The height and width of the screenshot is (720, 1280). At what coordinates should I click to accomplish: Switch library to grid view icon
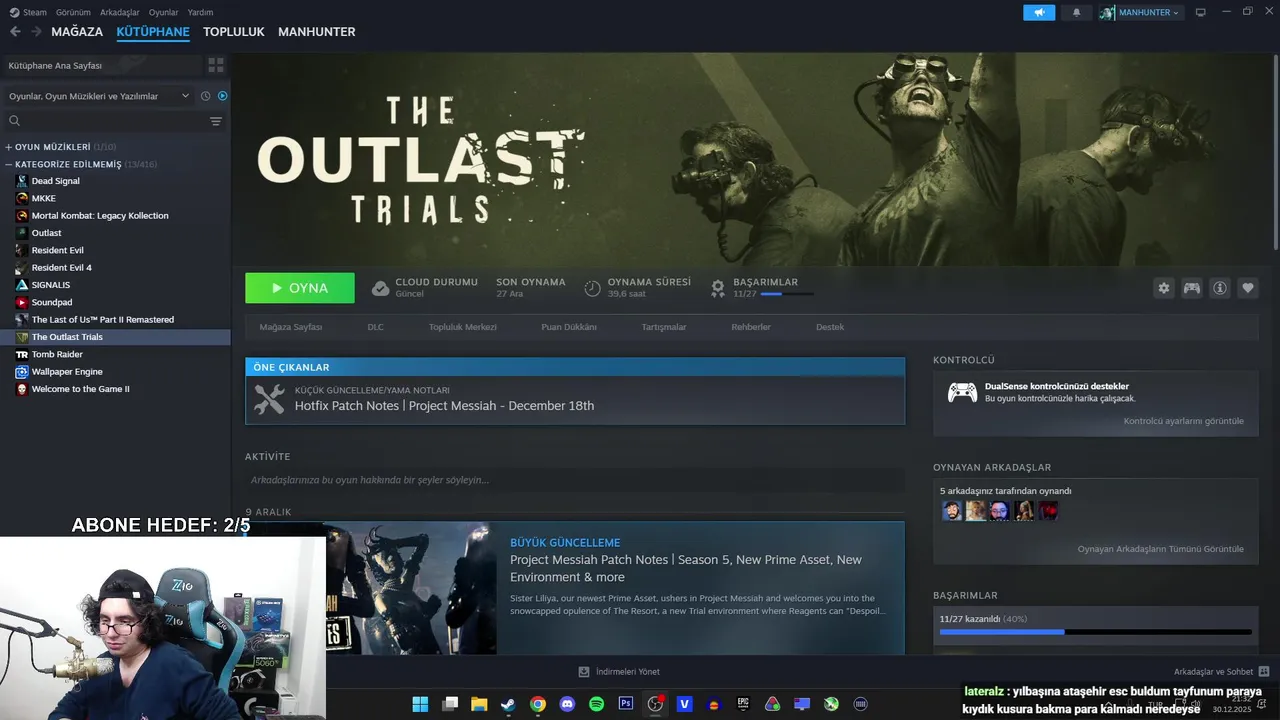[x=216, y=65]
